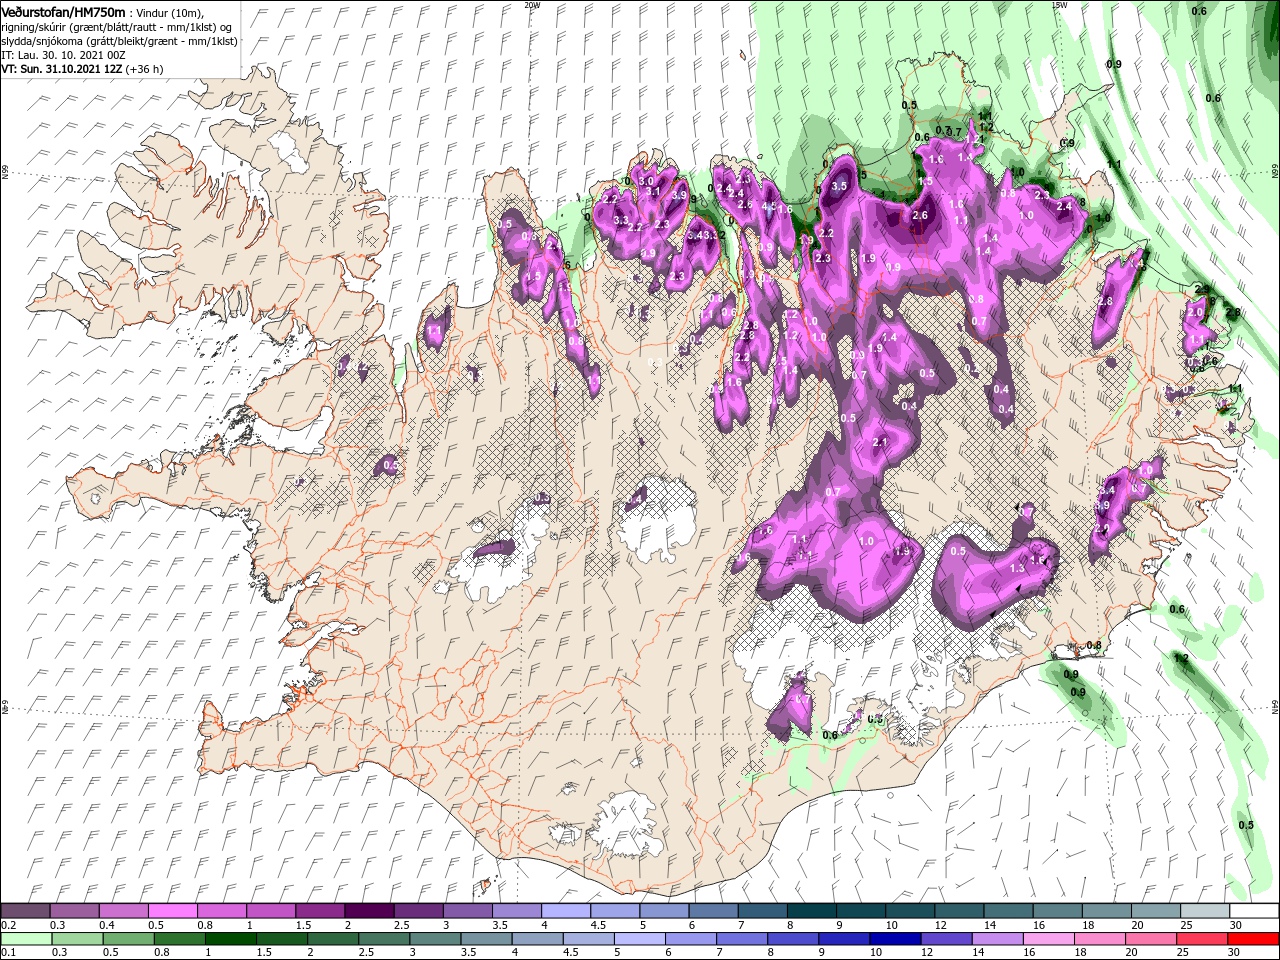Pick the dull purple 0.2 swatch in upper legend
This screenshot has width=1280, height=960.
(25, 911)
